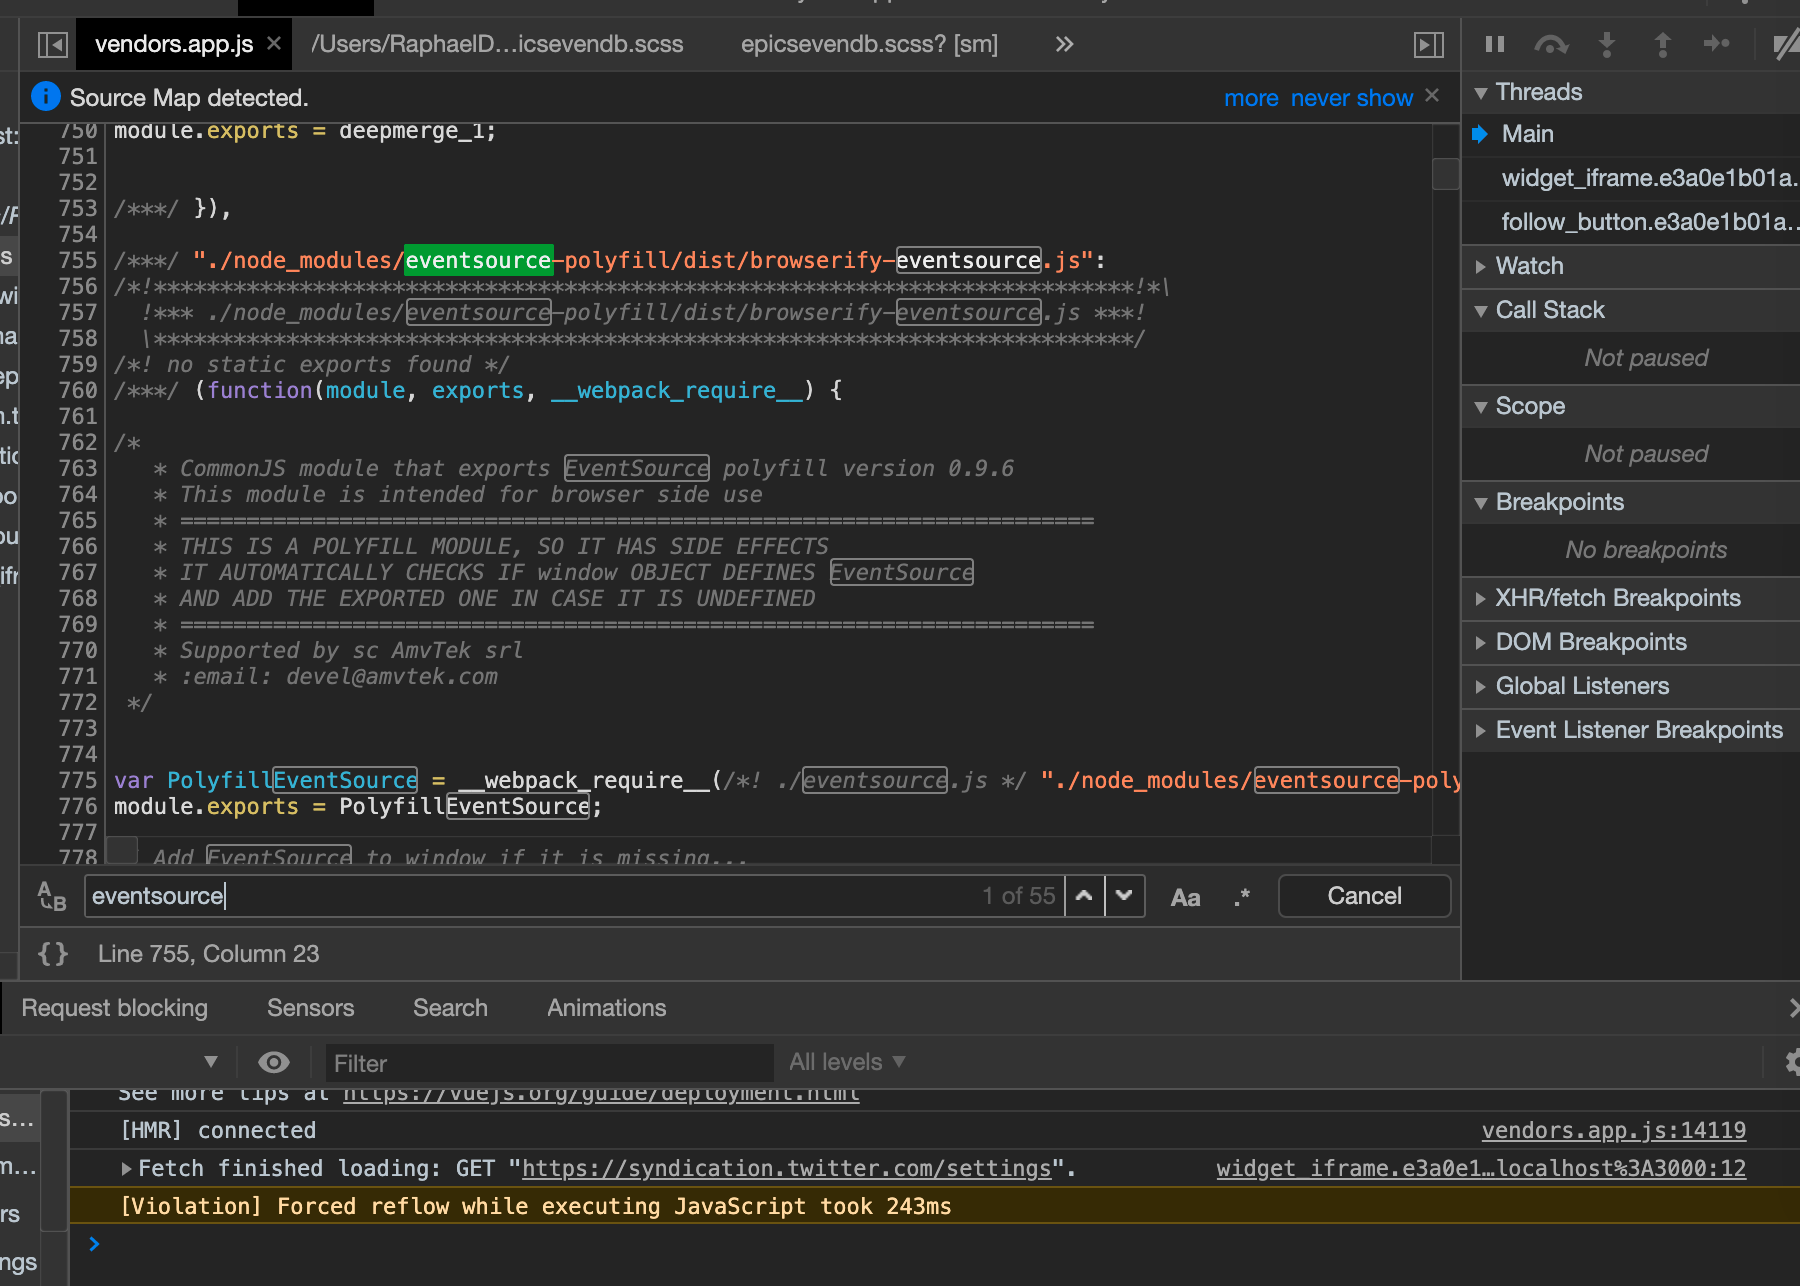1800x1286 pixels.
Task: Click line number 775 in gutter
Action: 78,780
